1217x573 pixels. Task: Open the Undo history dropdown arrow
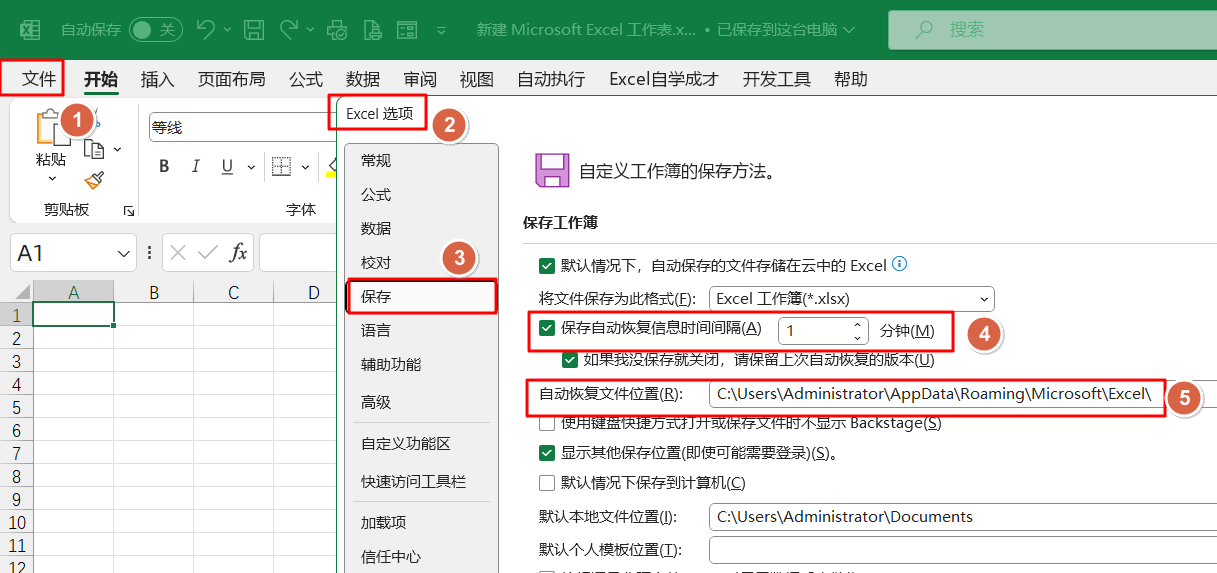(228, 31)
